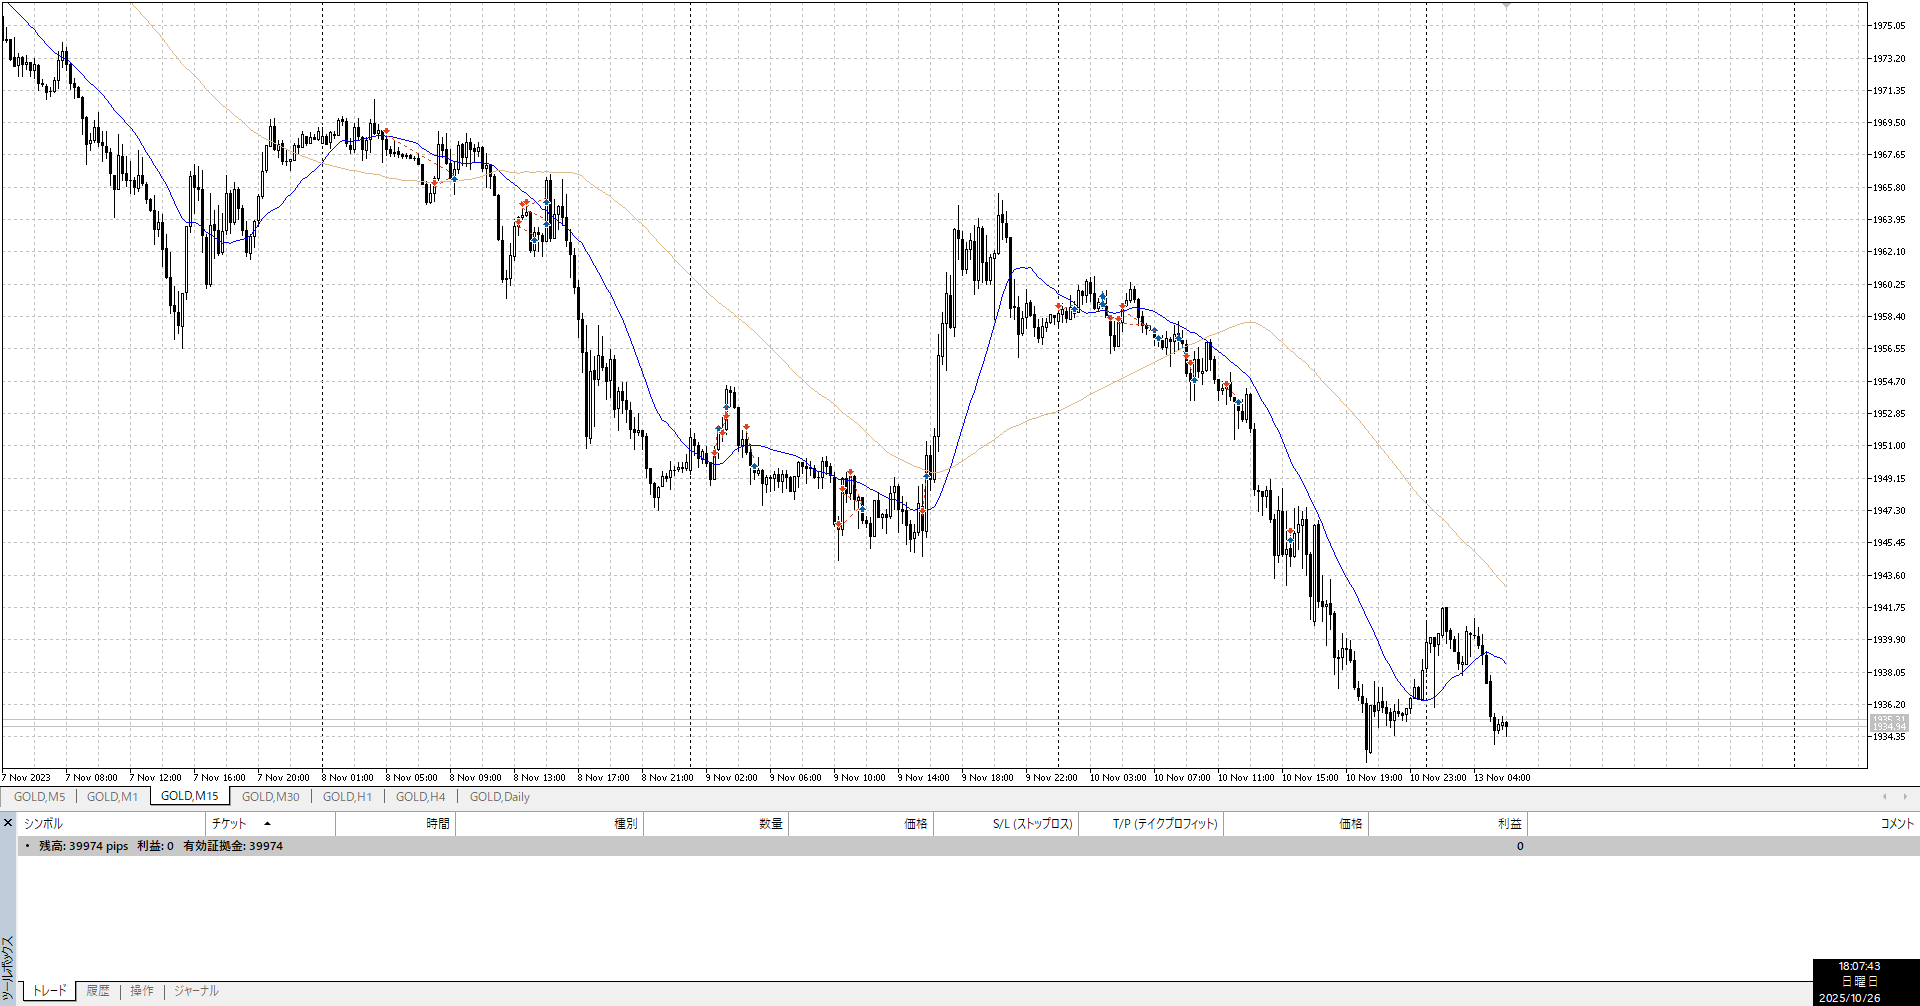Select the GOLD,M30 chart tab
This screenshot has width=1920, height=1006.
(270, 797)
